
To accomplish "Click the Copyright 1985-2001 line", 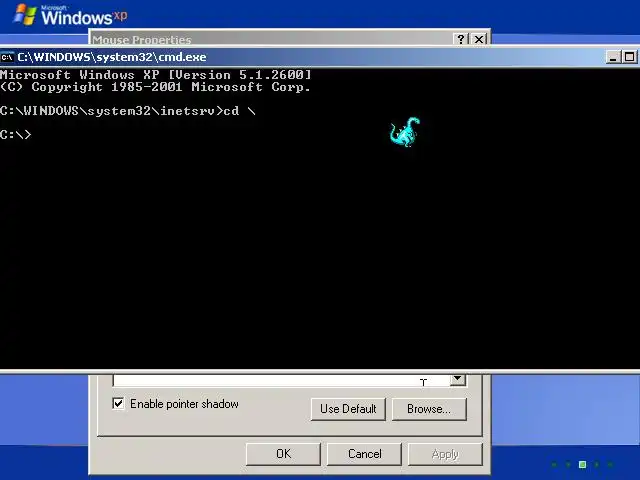I will [x=155, y=87].
